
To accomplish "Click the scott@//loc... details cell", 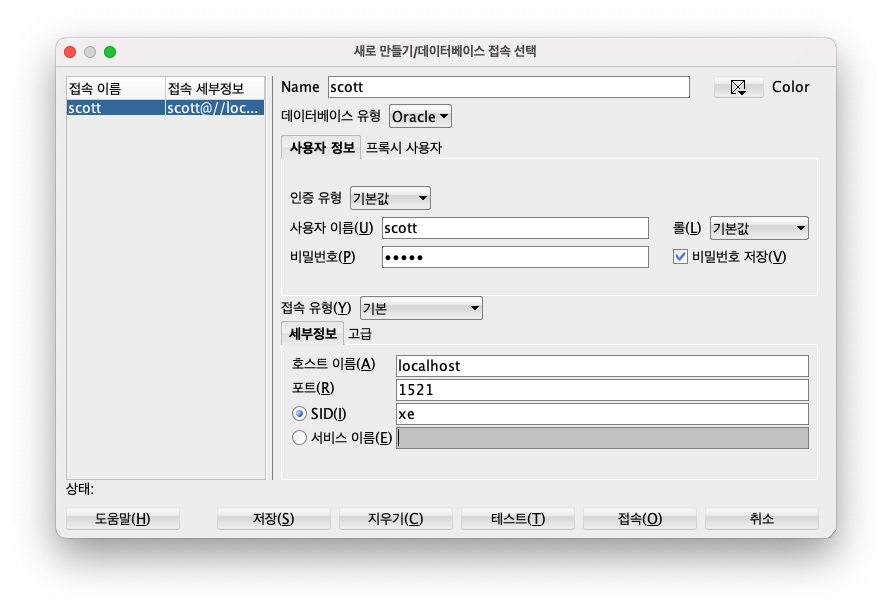I will (214, 108).
